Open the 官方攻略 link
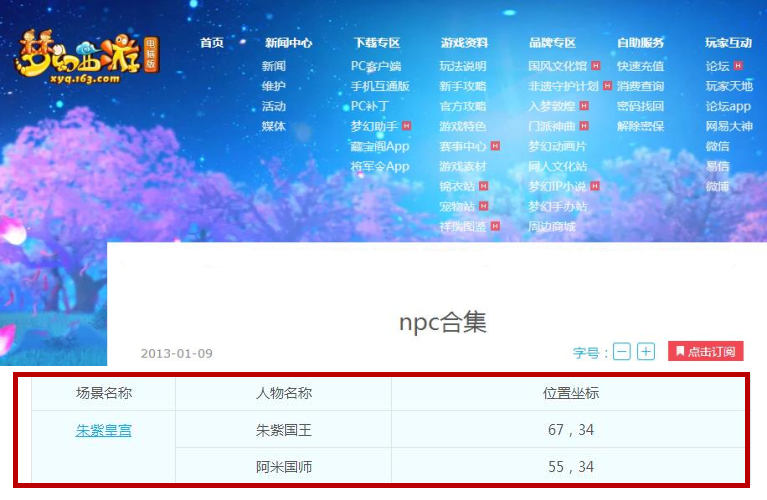 463,106
